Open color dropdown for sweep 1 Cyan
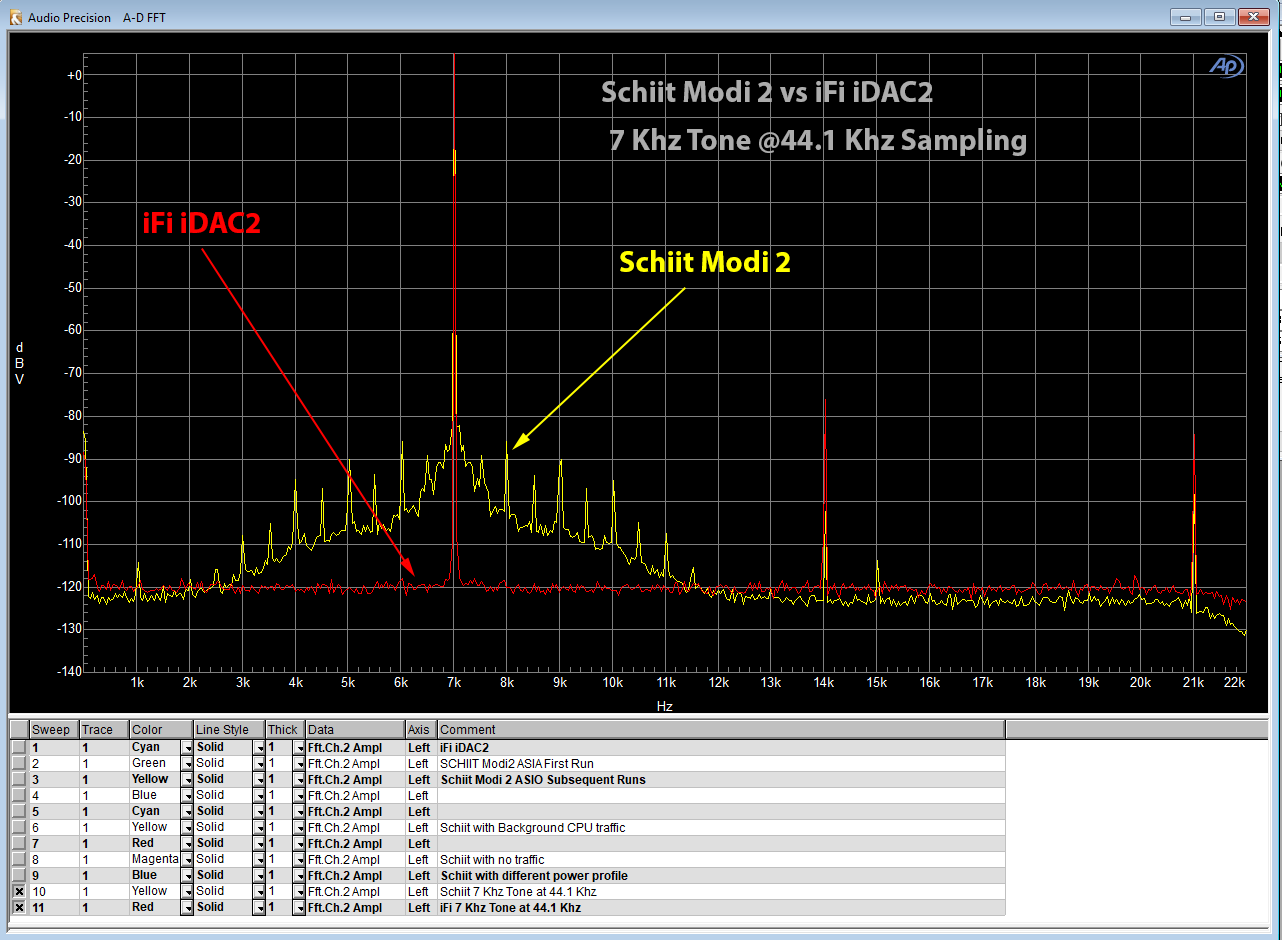The height and width of the screenshot is (940, 1282). click(x=186, y=747)
